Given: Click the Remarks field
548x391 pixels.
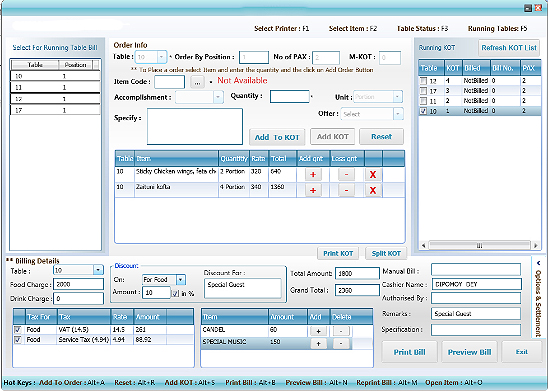Looking at the screenshot, I should pos(476,314).
